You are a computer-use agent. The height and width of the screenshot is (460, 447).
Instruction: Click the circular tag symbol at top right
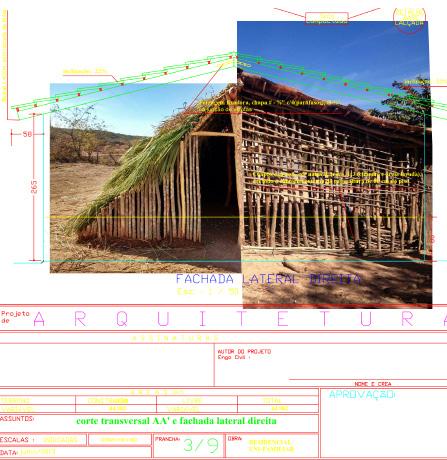409,20
